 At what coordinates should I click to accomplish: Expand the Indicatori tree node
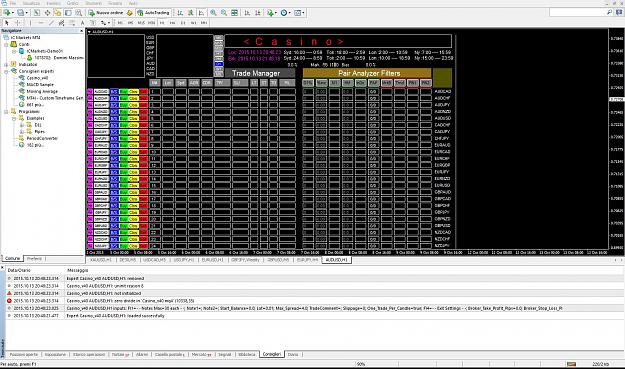6,64
